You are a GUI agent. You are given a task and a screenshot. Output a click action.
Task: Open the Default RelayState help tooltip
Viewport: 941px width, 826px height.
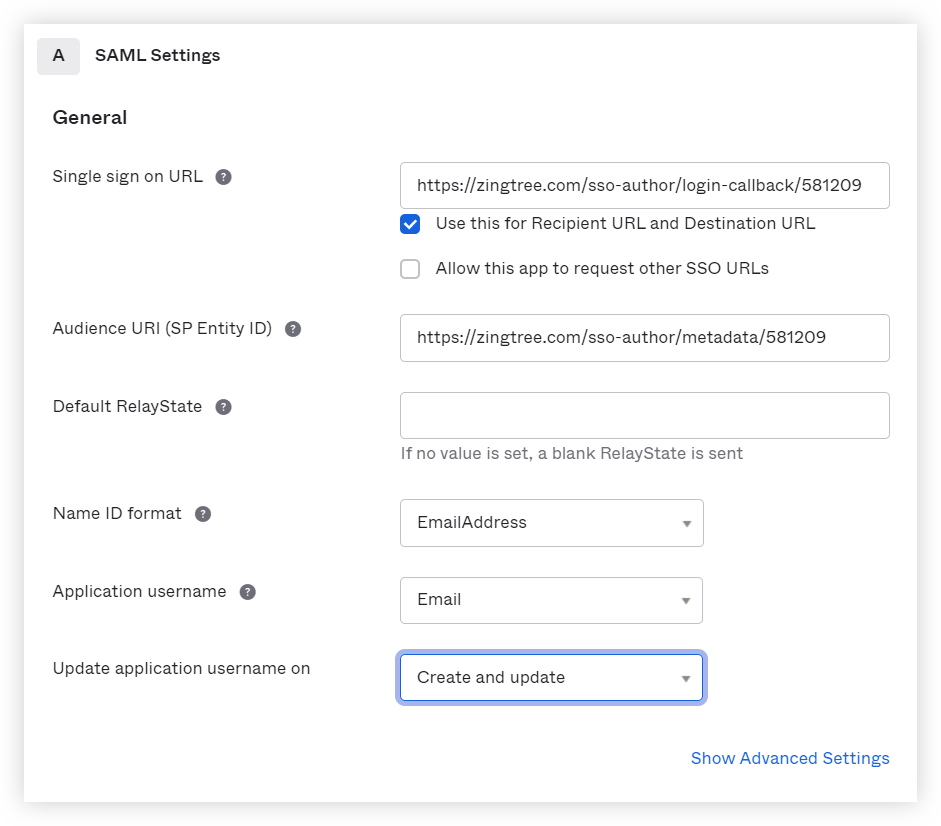(222, 406)
